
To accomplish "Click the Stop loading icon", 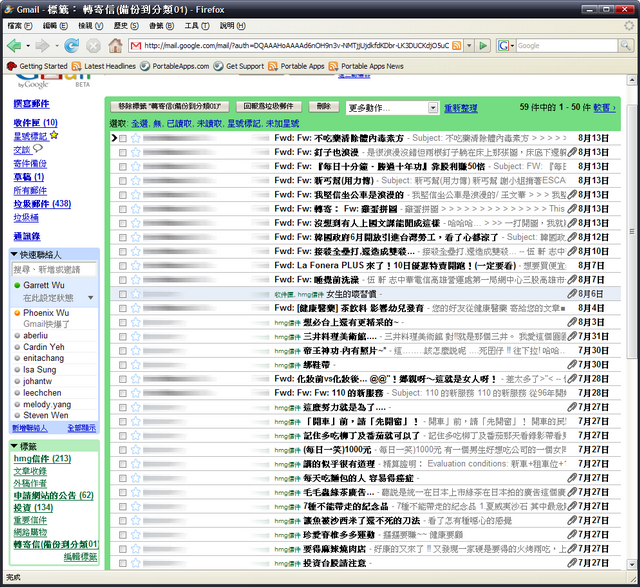I will tap(93, 46).
